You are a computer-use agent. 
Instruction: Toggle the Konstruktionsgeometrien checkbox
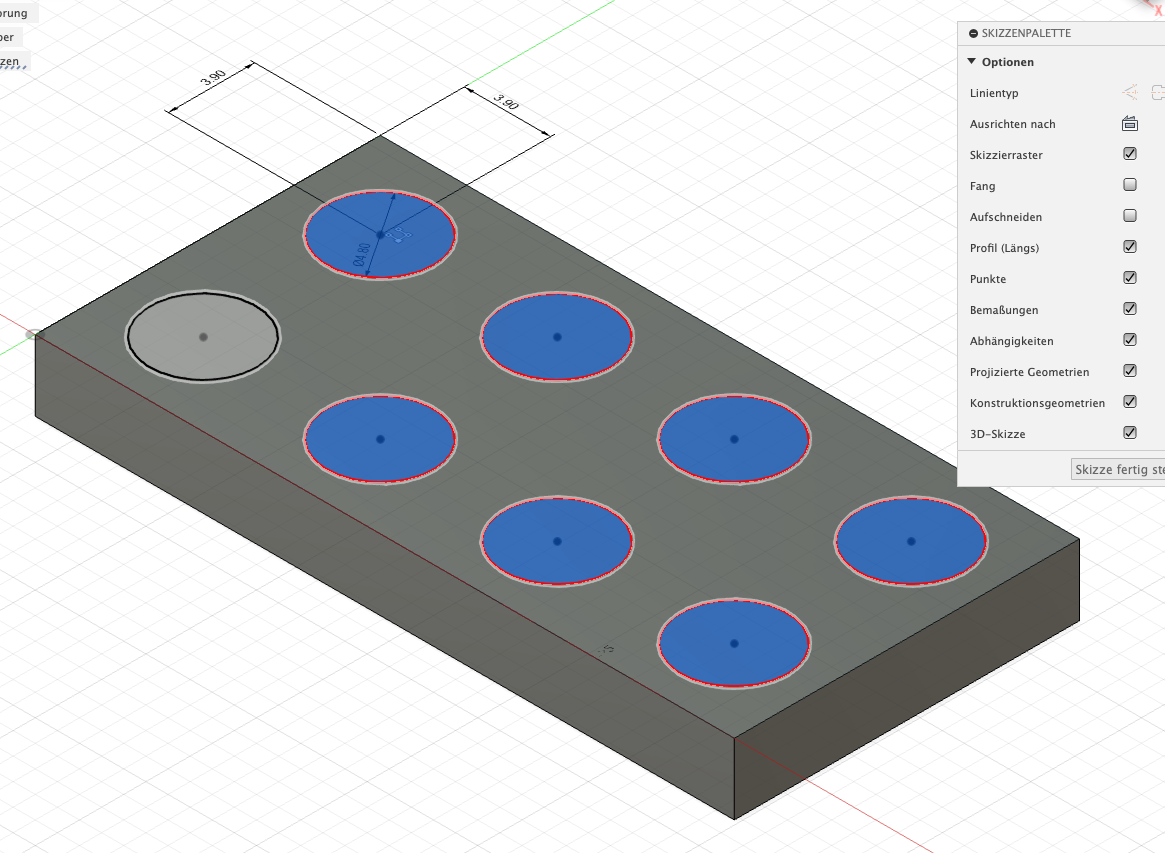1130,402
